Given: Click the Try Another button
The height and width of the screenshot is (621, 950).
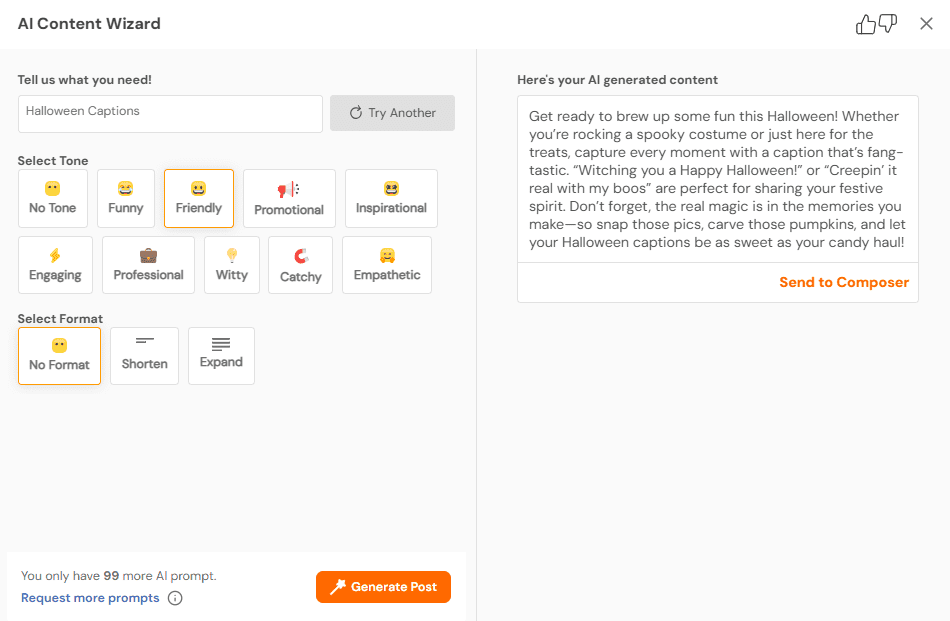Looking at the screenshot, I should coord(392,113).
